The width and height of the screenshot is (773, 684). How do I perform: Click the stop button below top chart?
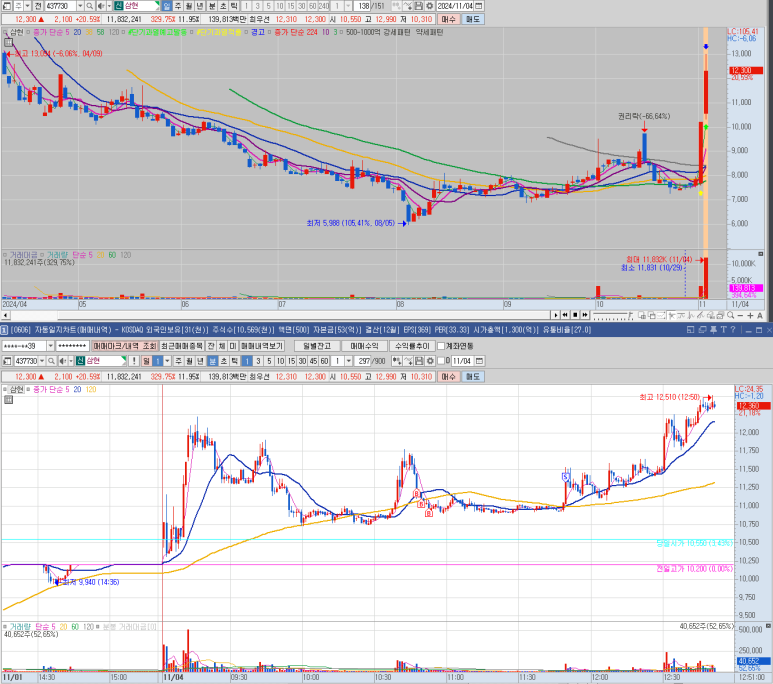[x=575, y=315]
